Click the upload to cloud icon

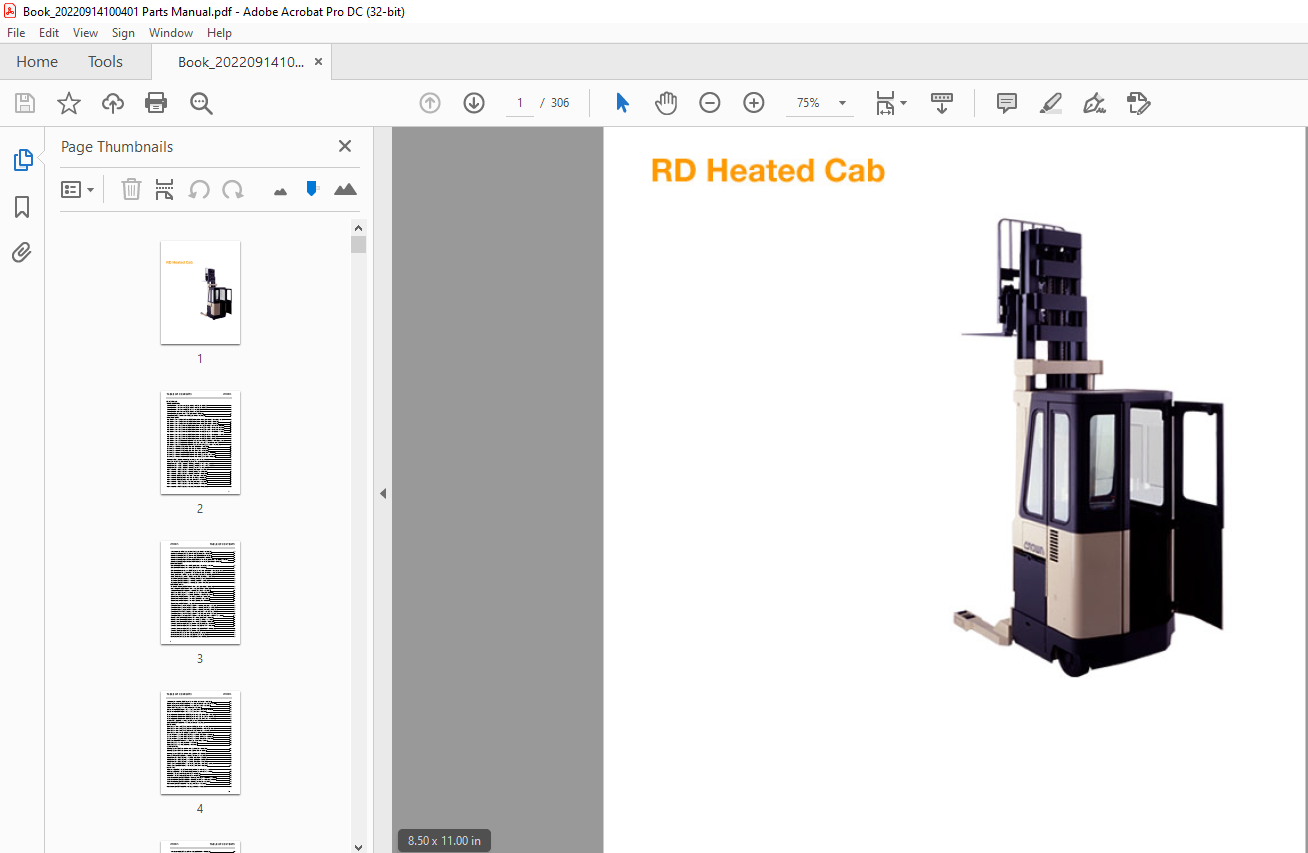(112, 103)
